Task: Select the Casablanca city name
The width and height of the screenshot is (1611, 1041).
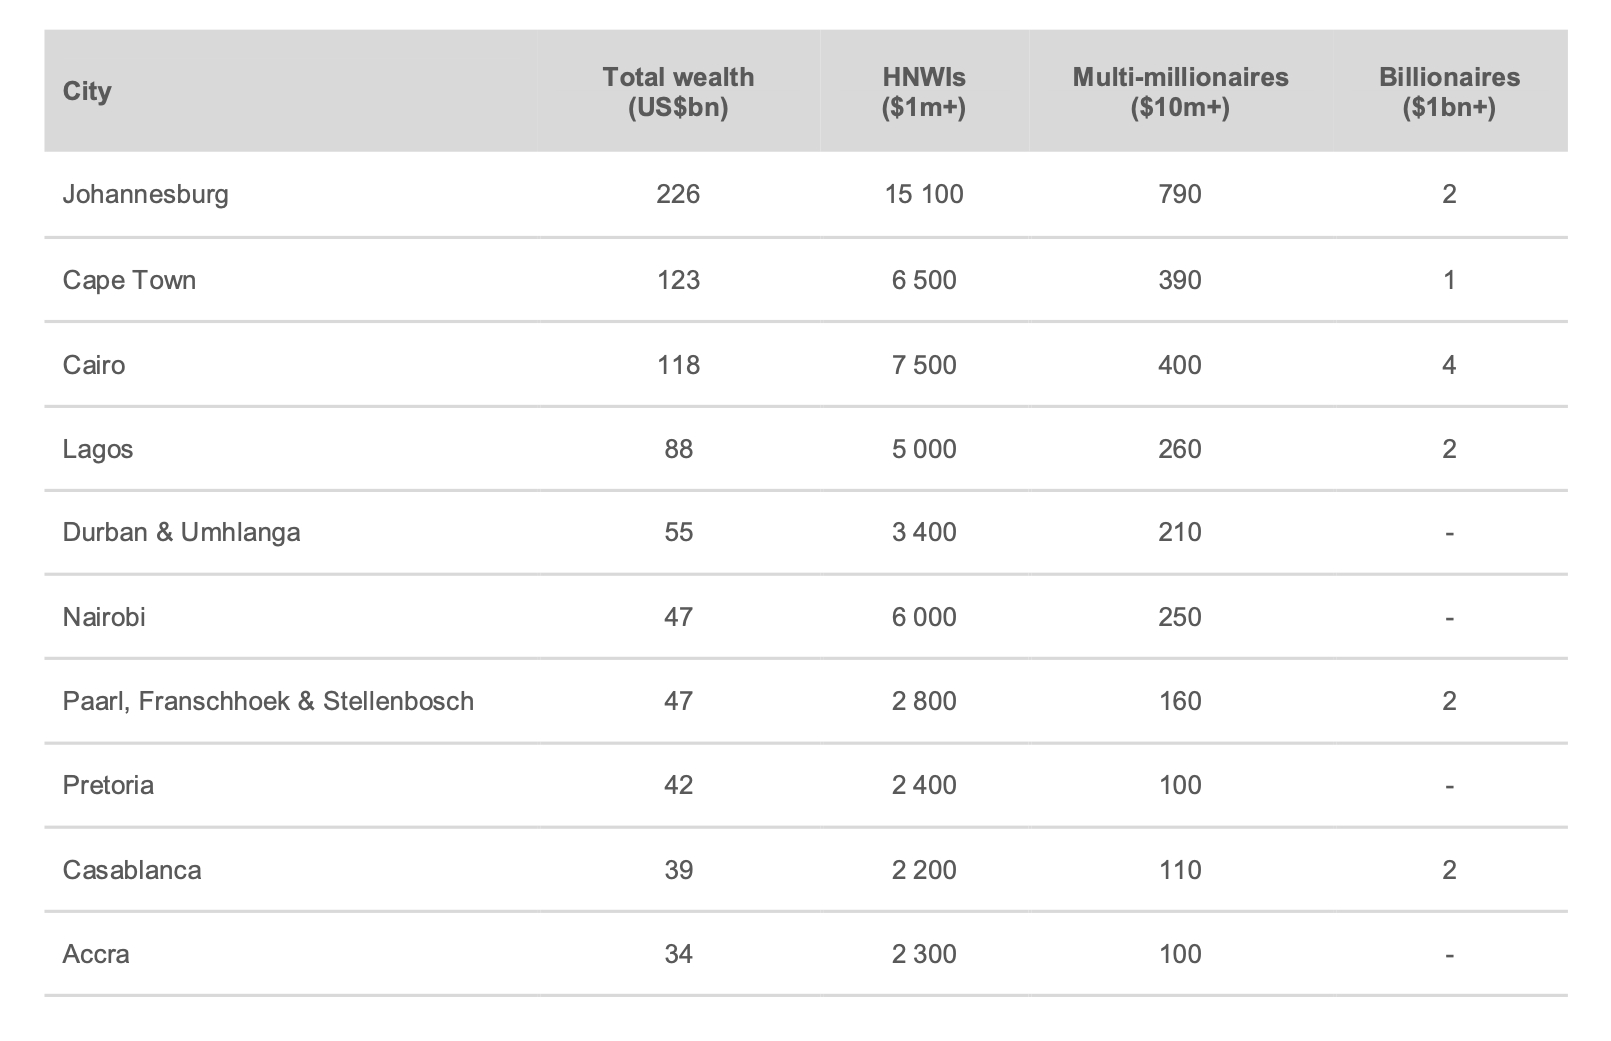Action: [x=132, y=870]
